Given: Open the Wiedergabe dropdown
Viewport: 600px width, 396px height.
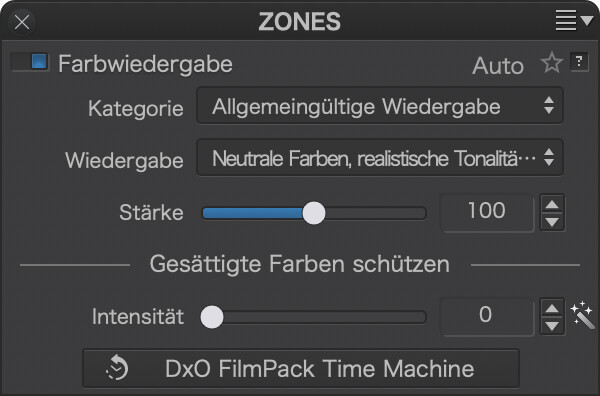Looking at the screenshot, I should [380, 158].
